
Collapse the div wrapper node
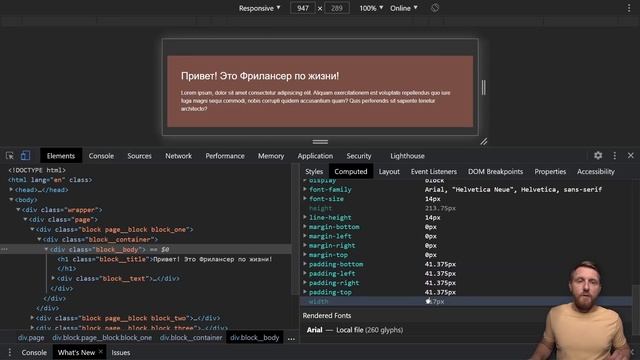(x=18, y=210)
